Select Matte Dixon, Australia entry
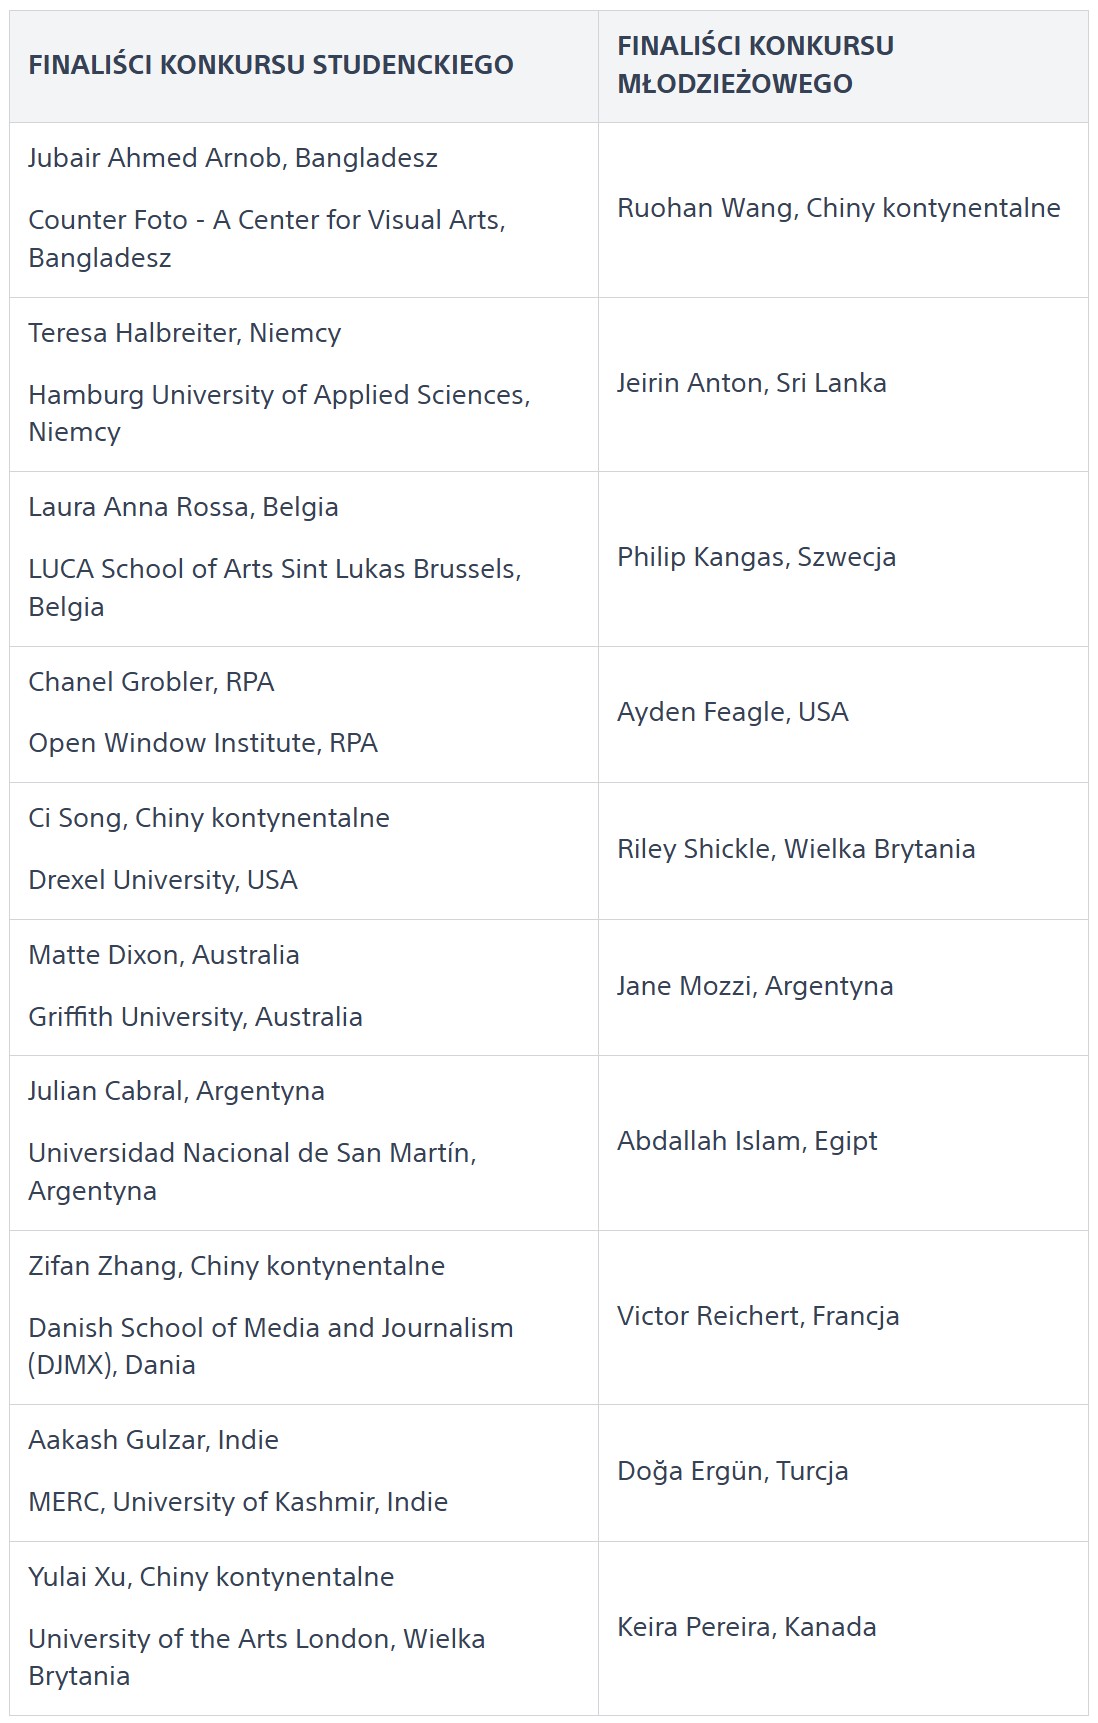This screenshot has width=1098, height=1723. (164, 955)
